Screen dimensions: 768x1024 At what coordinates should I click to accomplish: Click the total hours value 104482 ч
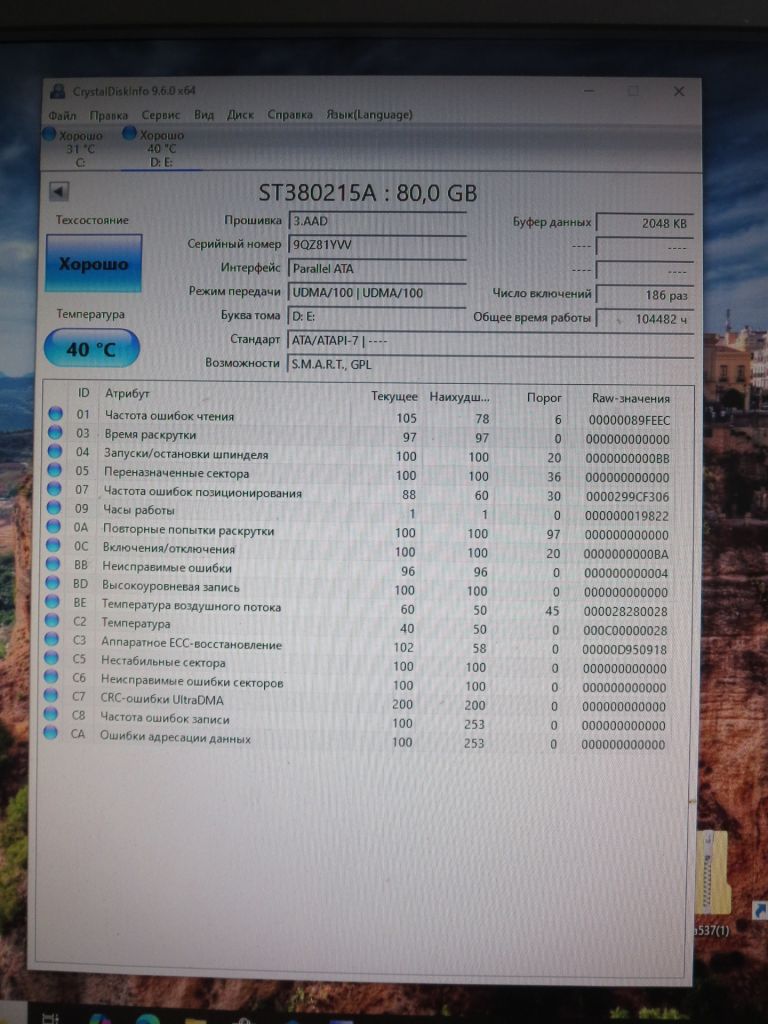pyautogui.click(x=645, y=319)
